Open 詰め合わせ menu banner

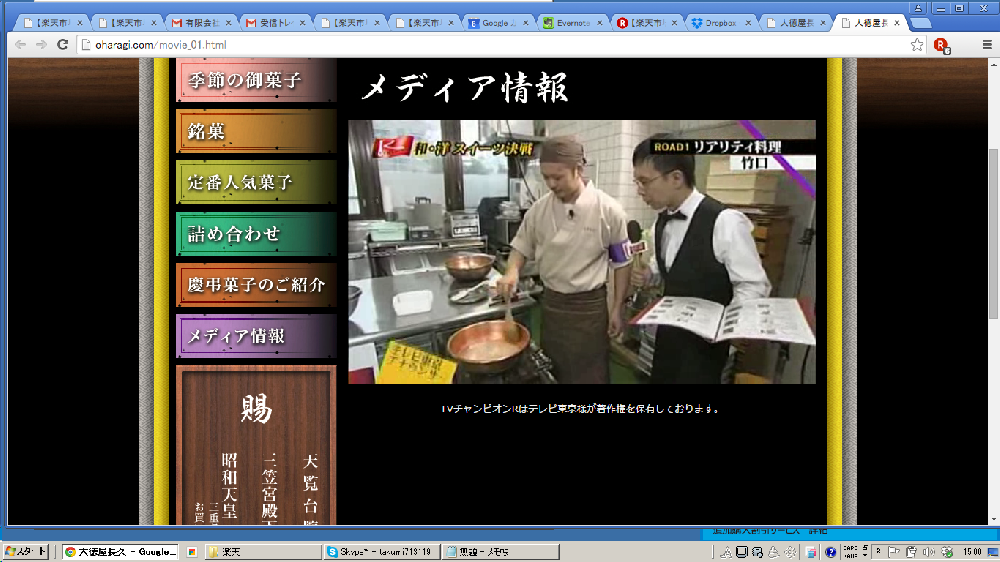coord(256,233)
